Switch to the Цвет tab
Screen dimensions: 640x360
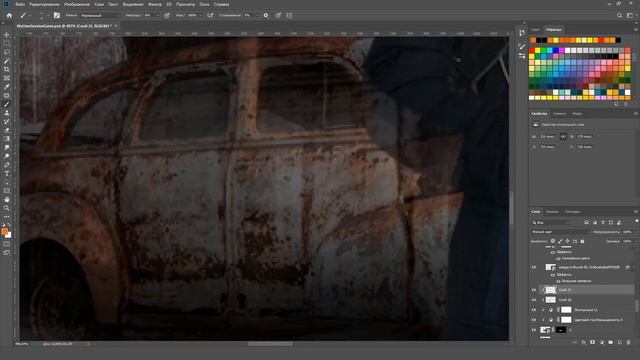coord(536,29)
